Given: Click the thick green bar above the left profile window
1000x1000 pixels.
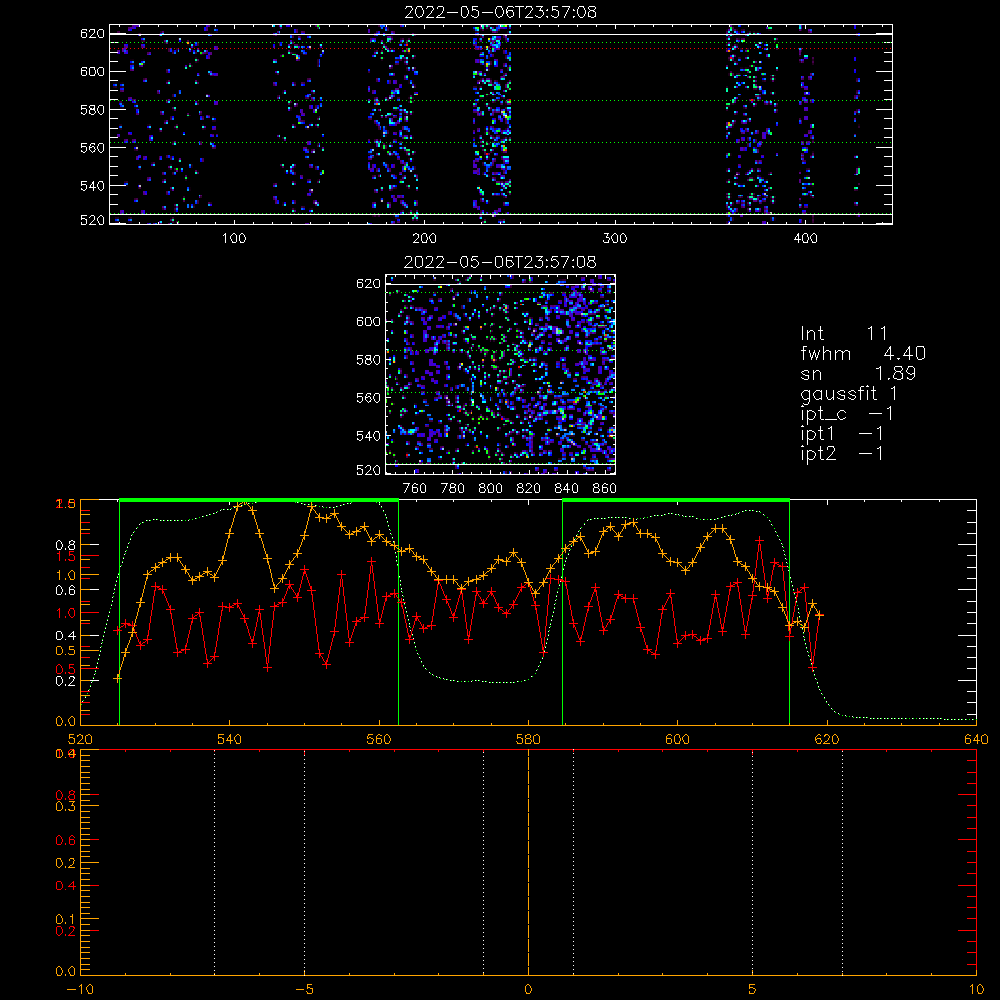Looking at the screenshot, I should click(259, 501).
